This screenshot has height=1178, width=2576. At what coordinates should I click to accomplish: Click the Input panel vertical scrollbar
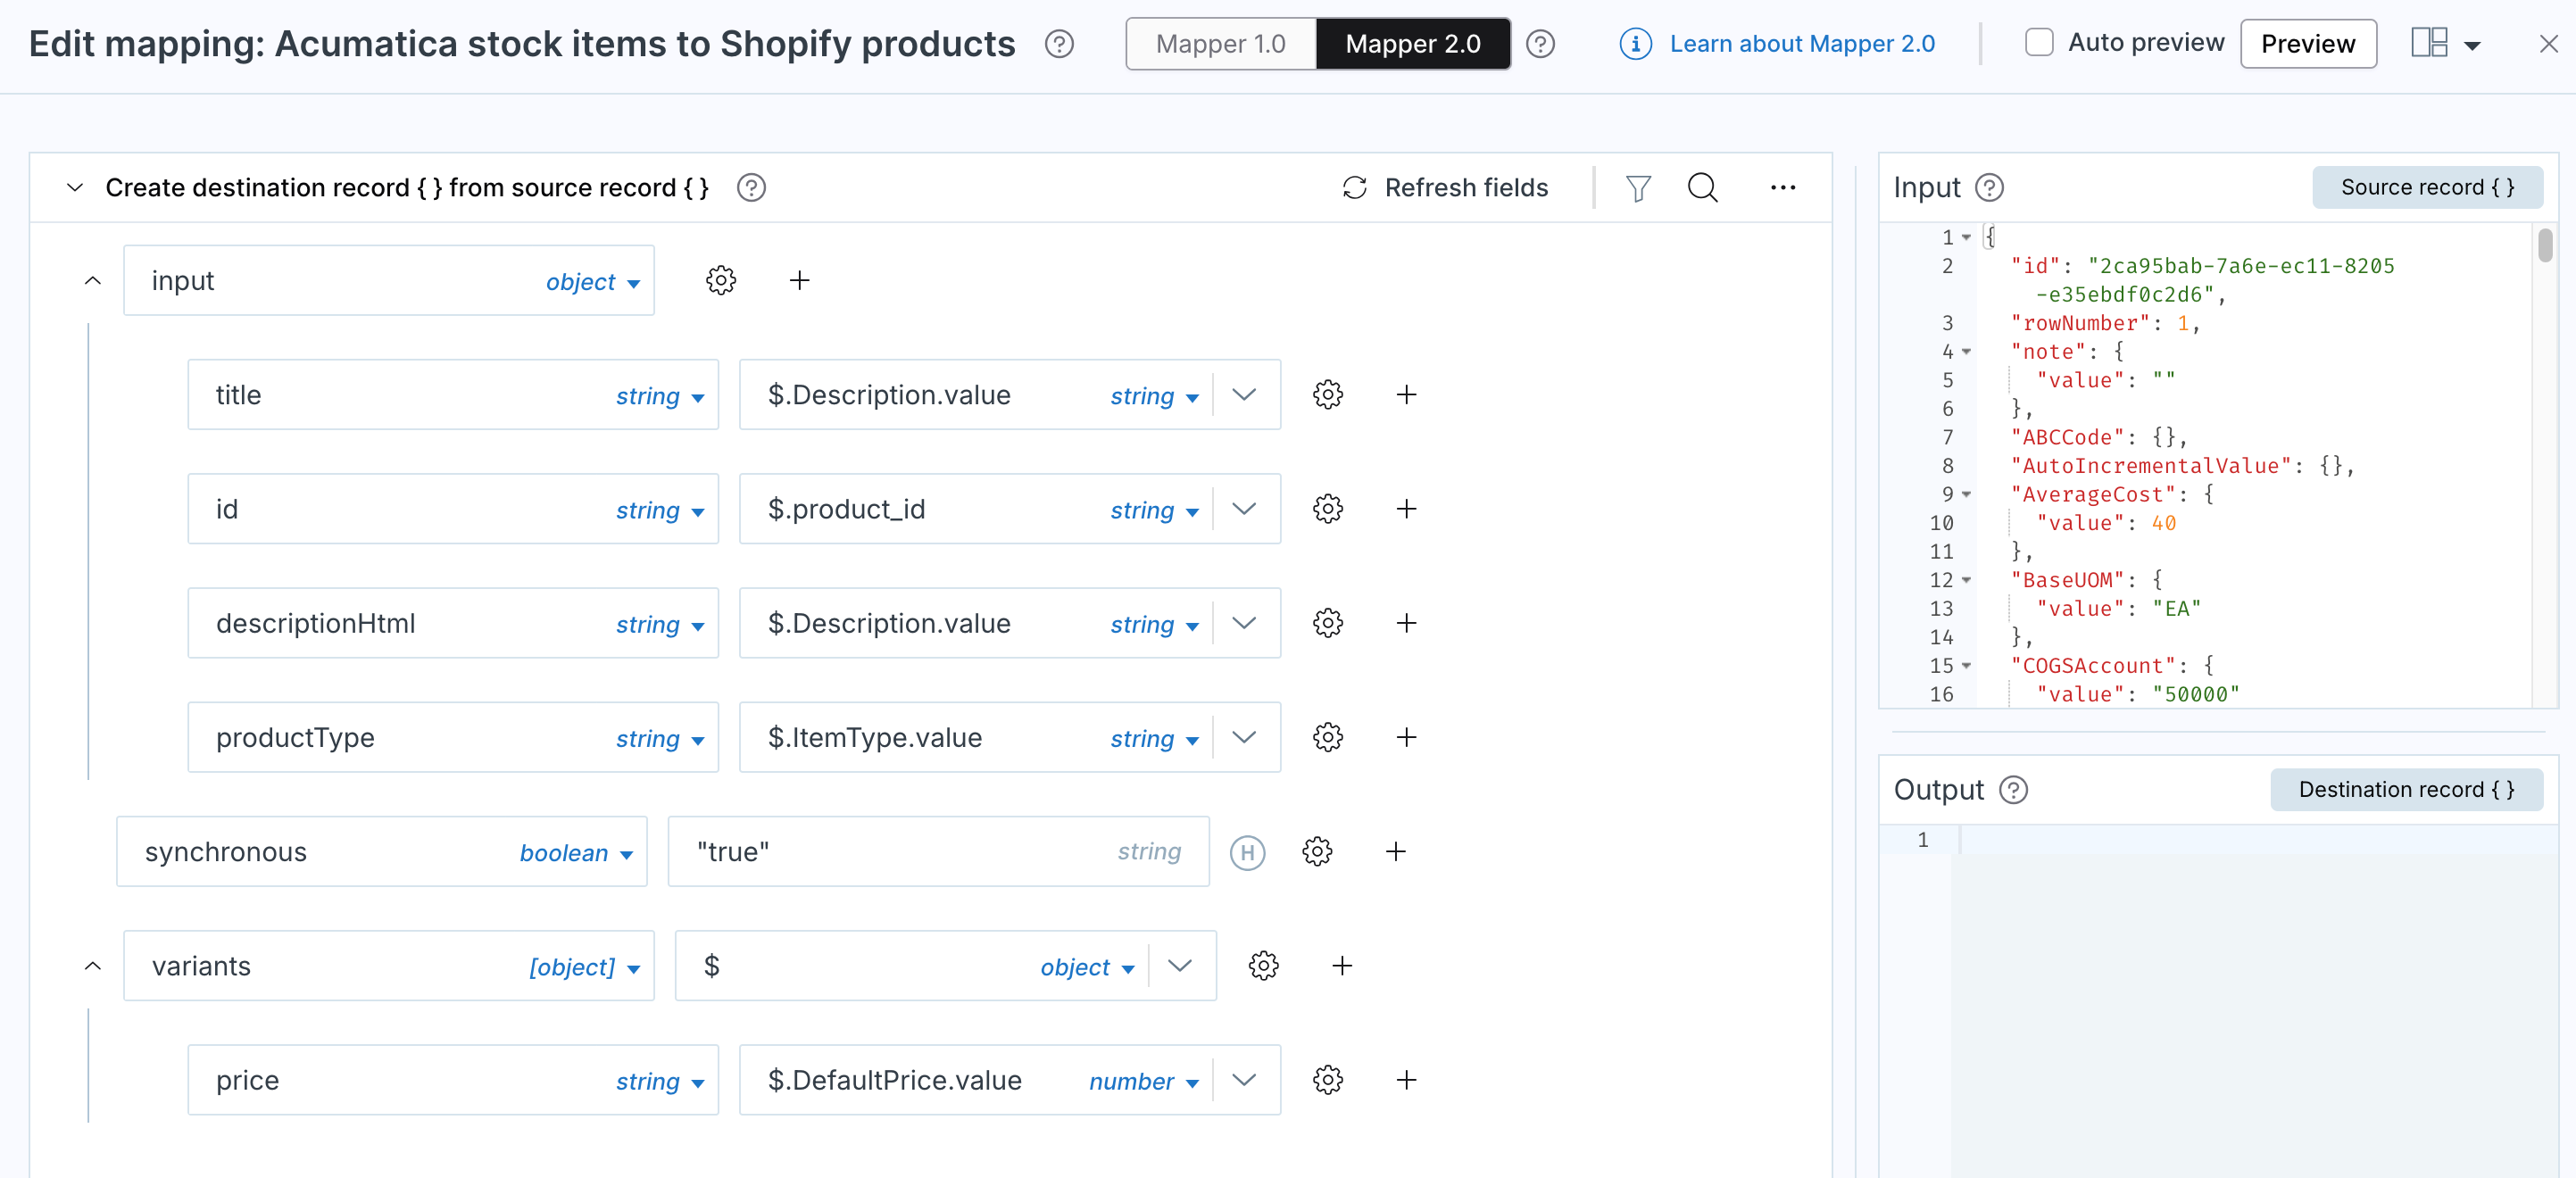tap(2545, 246)
